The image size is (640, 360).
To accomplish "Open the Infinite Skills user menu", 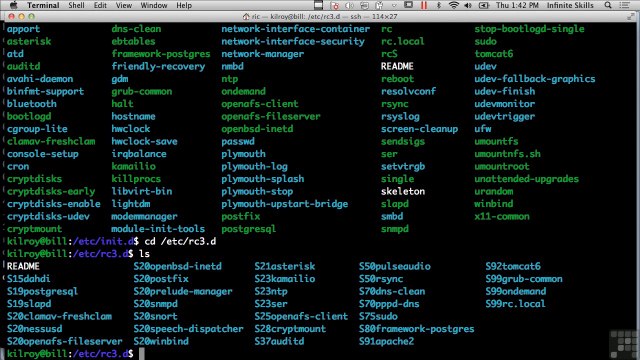I will 570,5.
